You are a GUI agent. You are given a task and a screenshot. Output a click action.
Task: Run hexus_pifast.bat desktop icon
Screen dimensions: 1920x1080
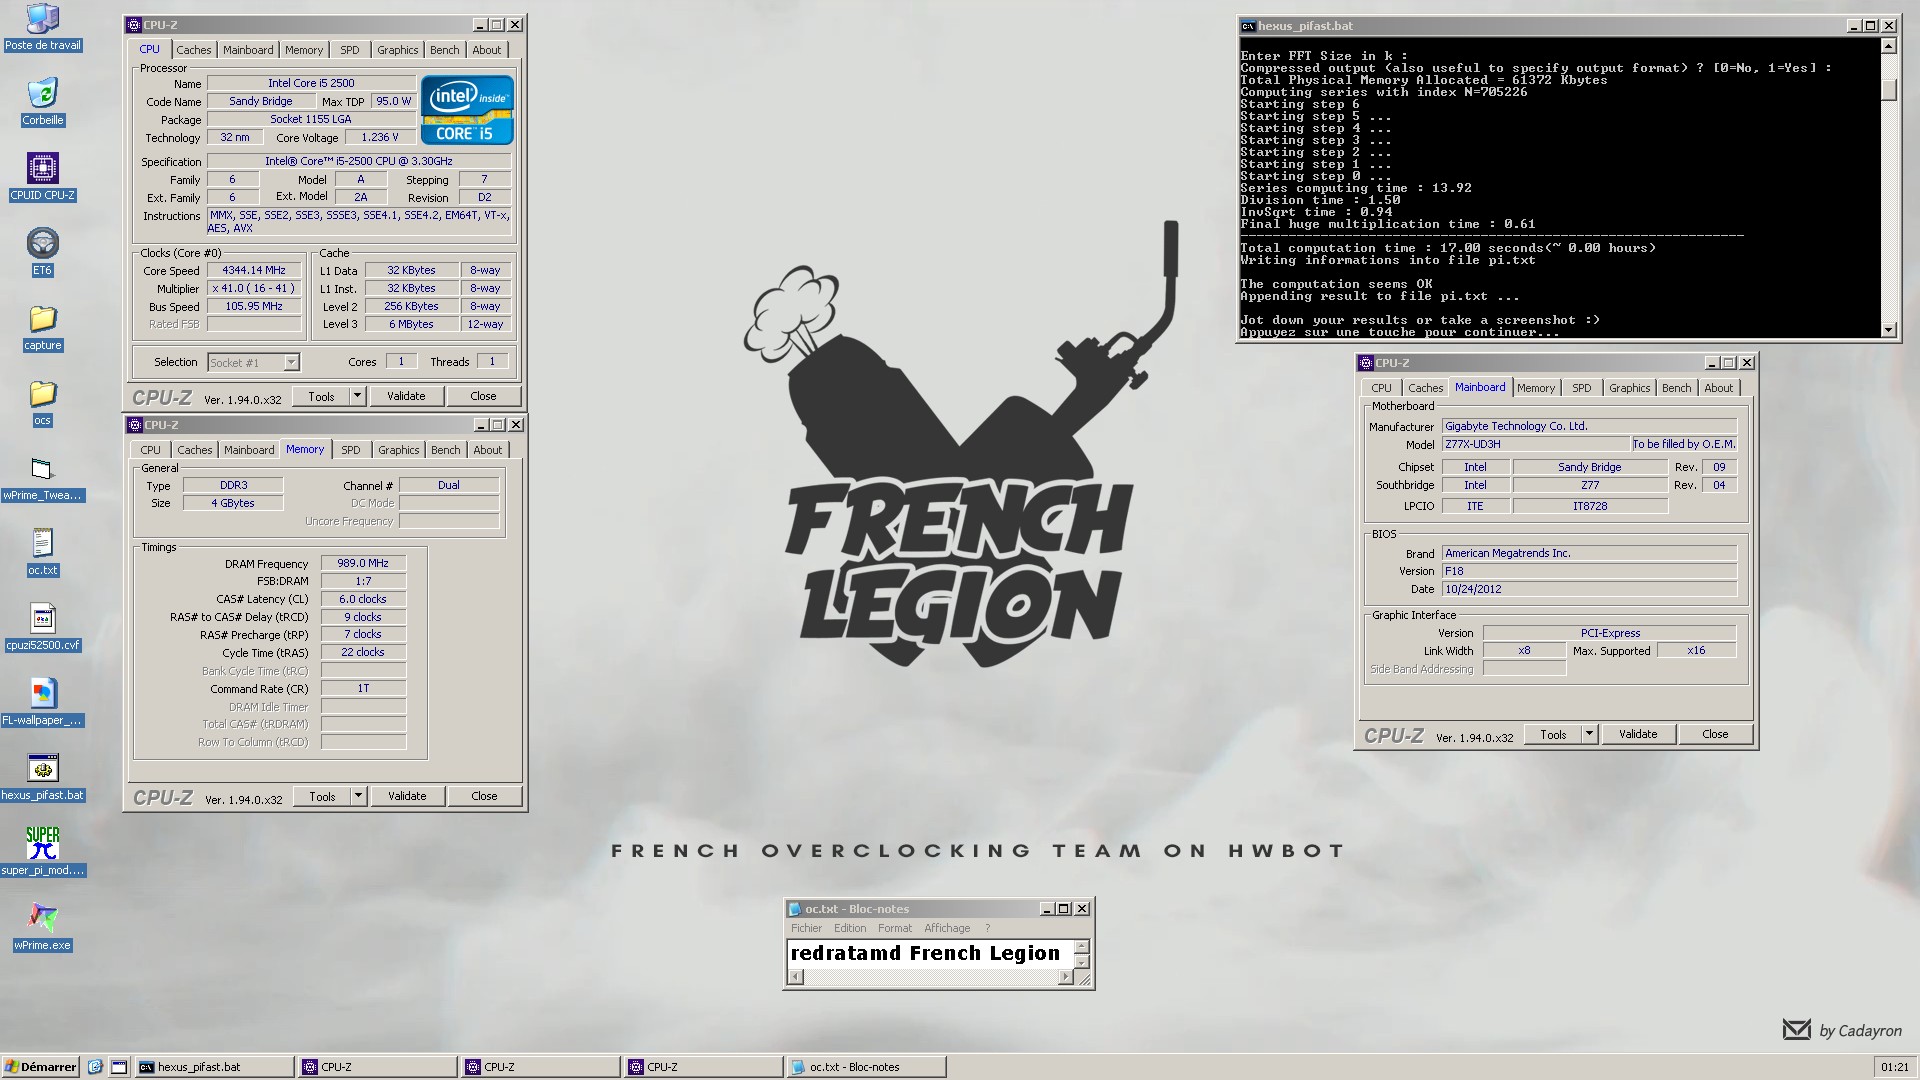tap(42, 777)
